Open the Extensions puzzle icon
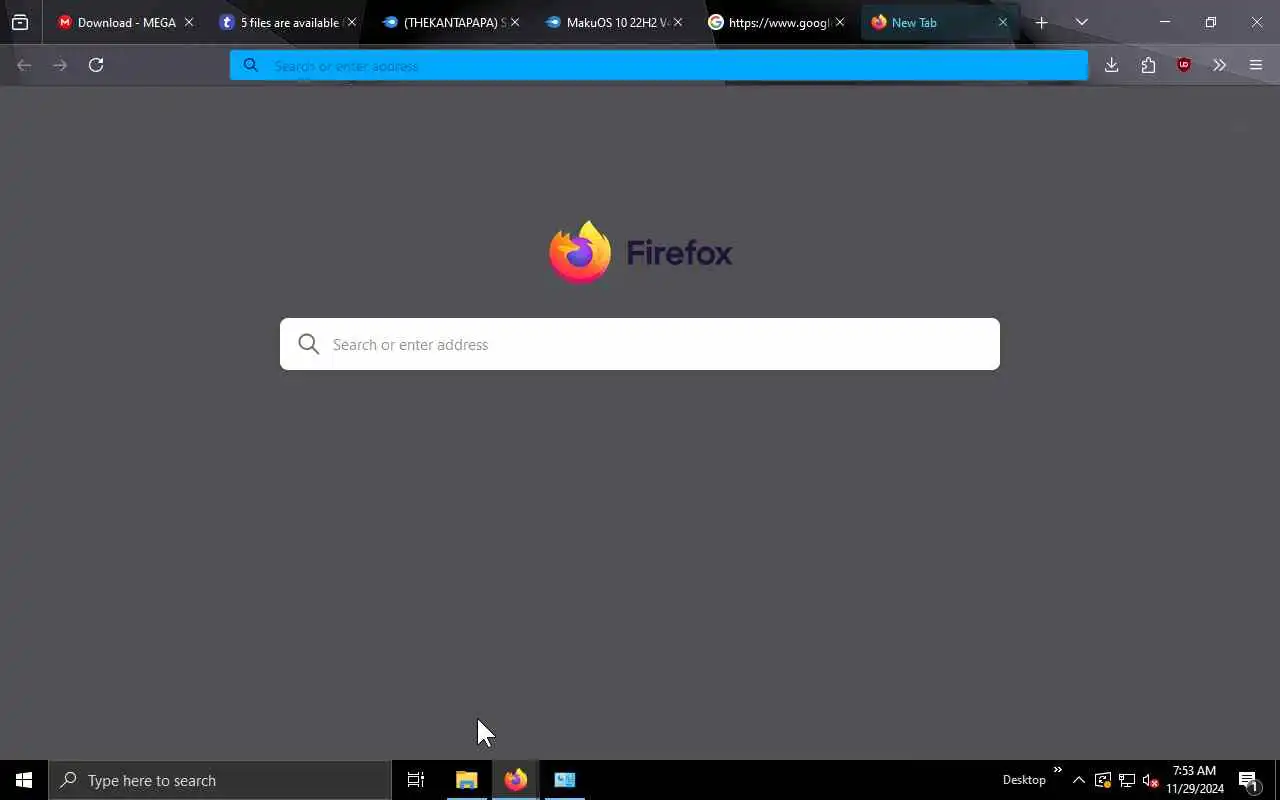Screen dimensions: 1280x800 point(1148,65)
